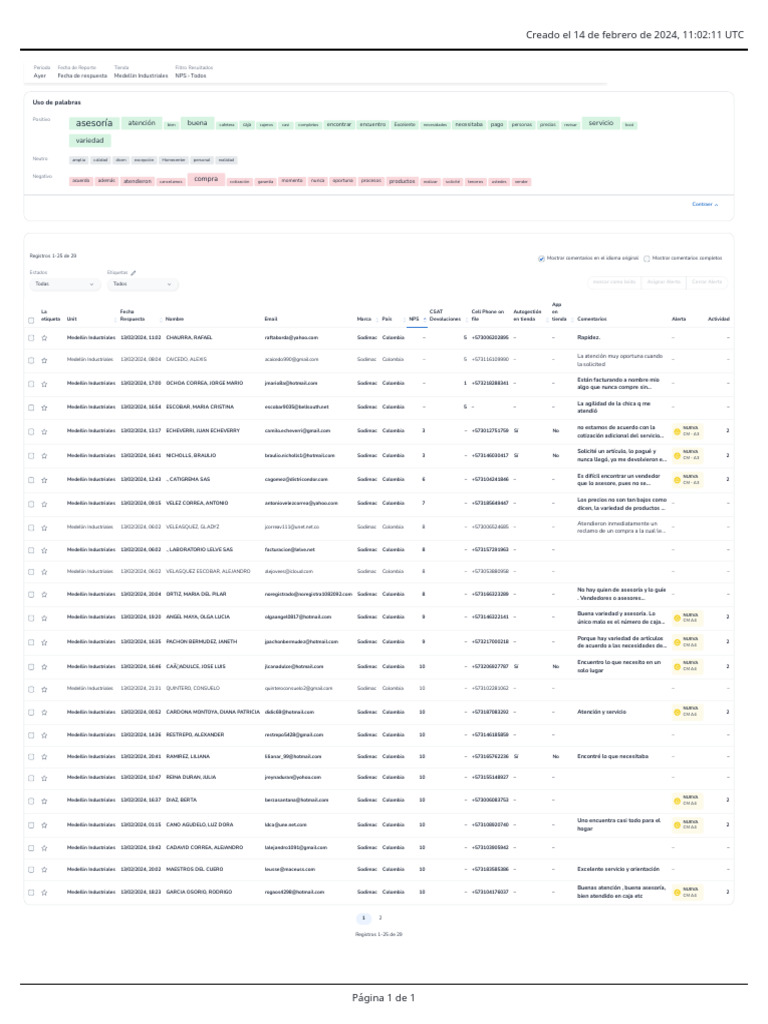Go to results page 2
768x1024 pixels.
[380, 918]
